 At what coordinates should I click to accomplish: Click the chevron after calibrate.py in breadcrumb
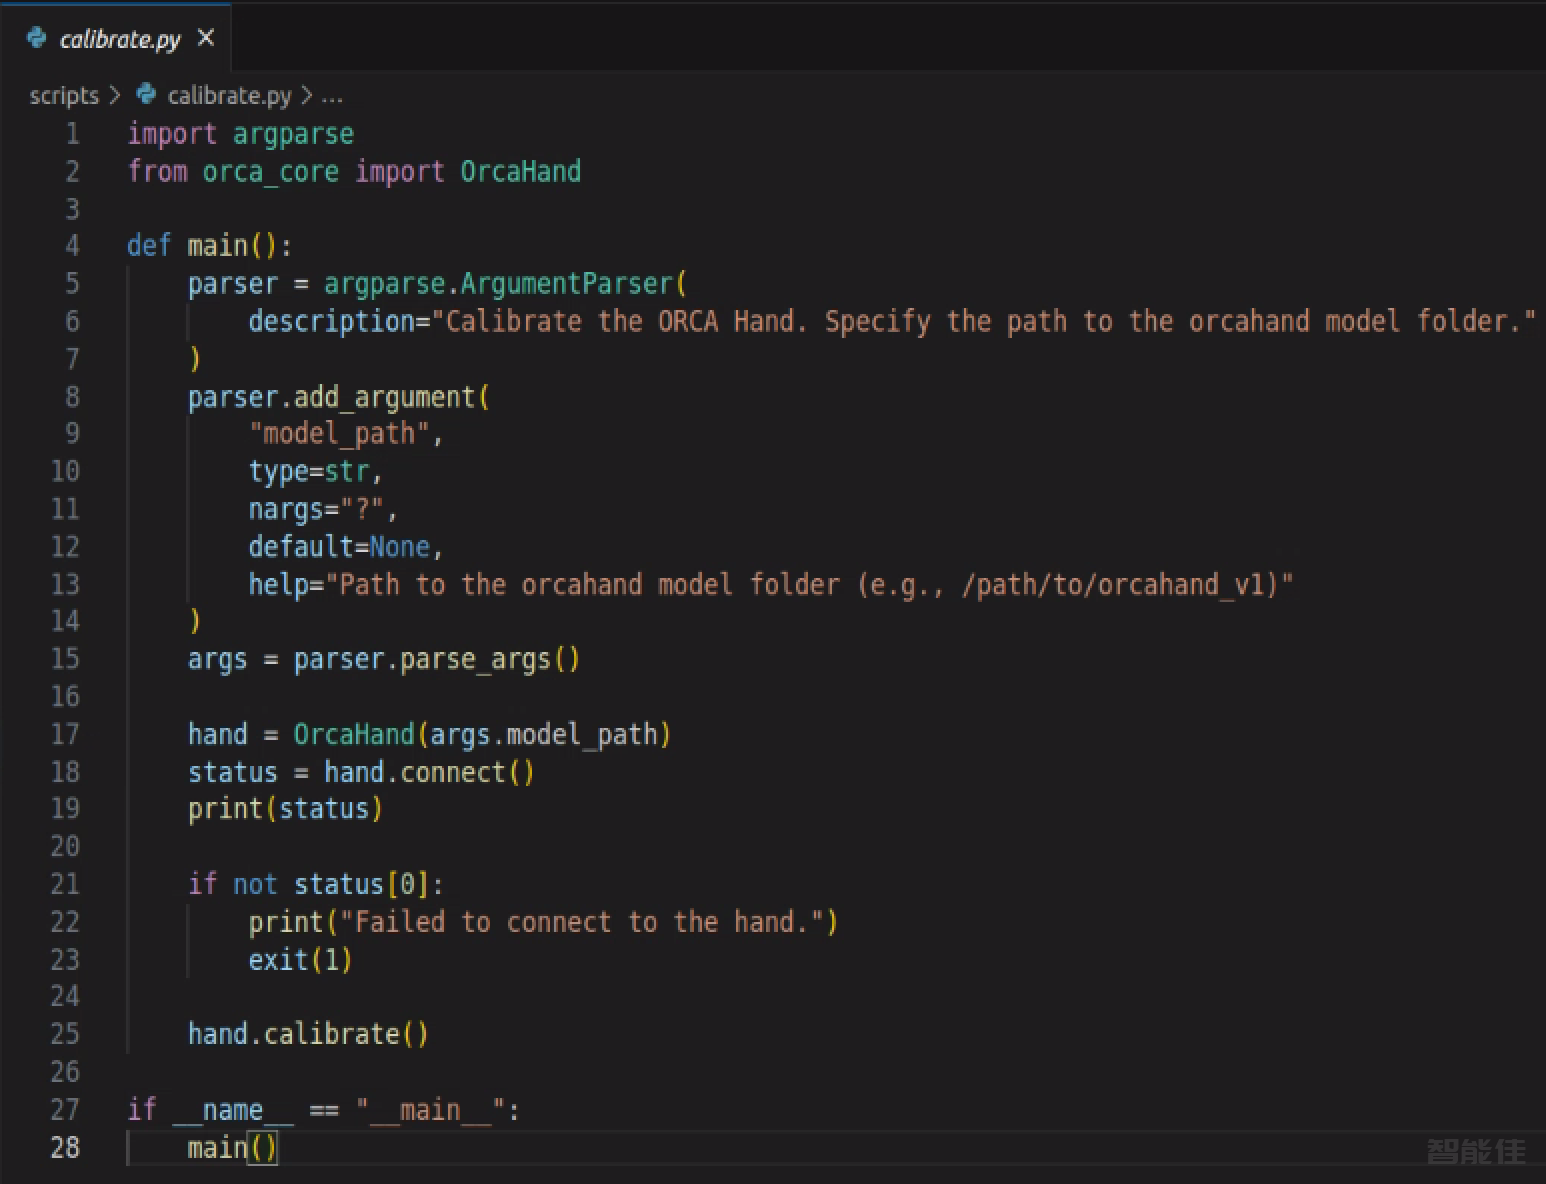coord(306,96)
